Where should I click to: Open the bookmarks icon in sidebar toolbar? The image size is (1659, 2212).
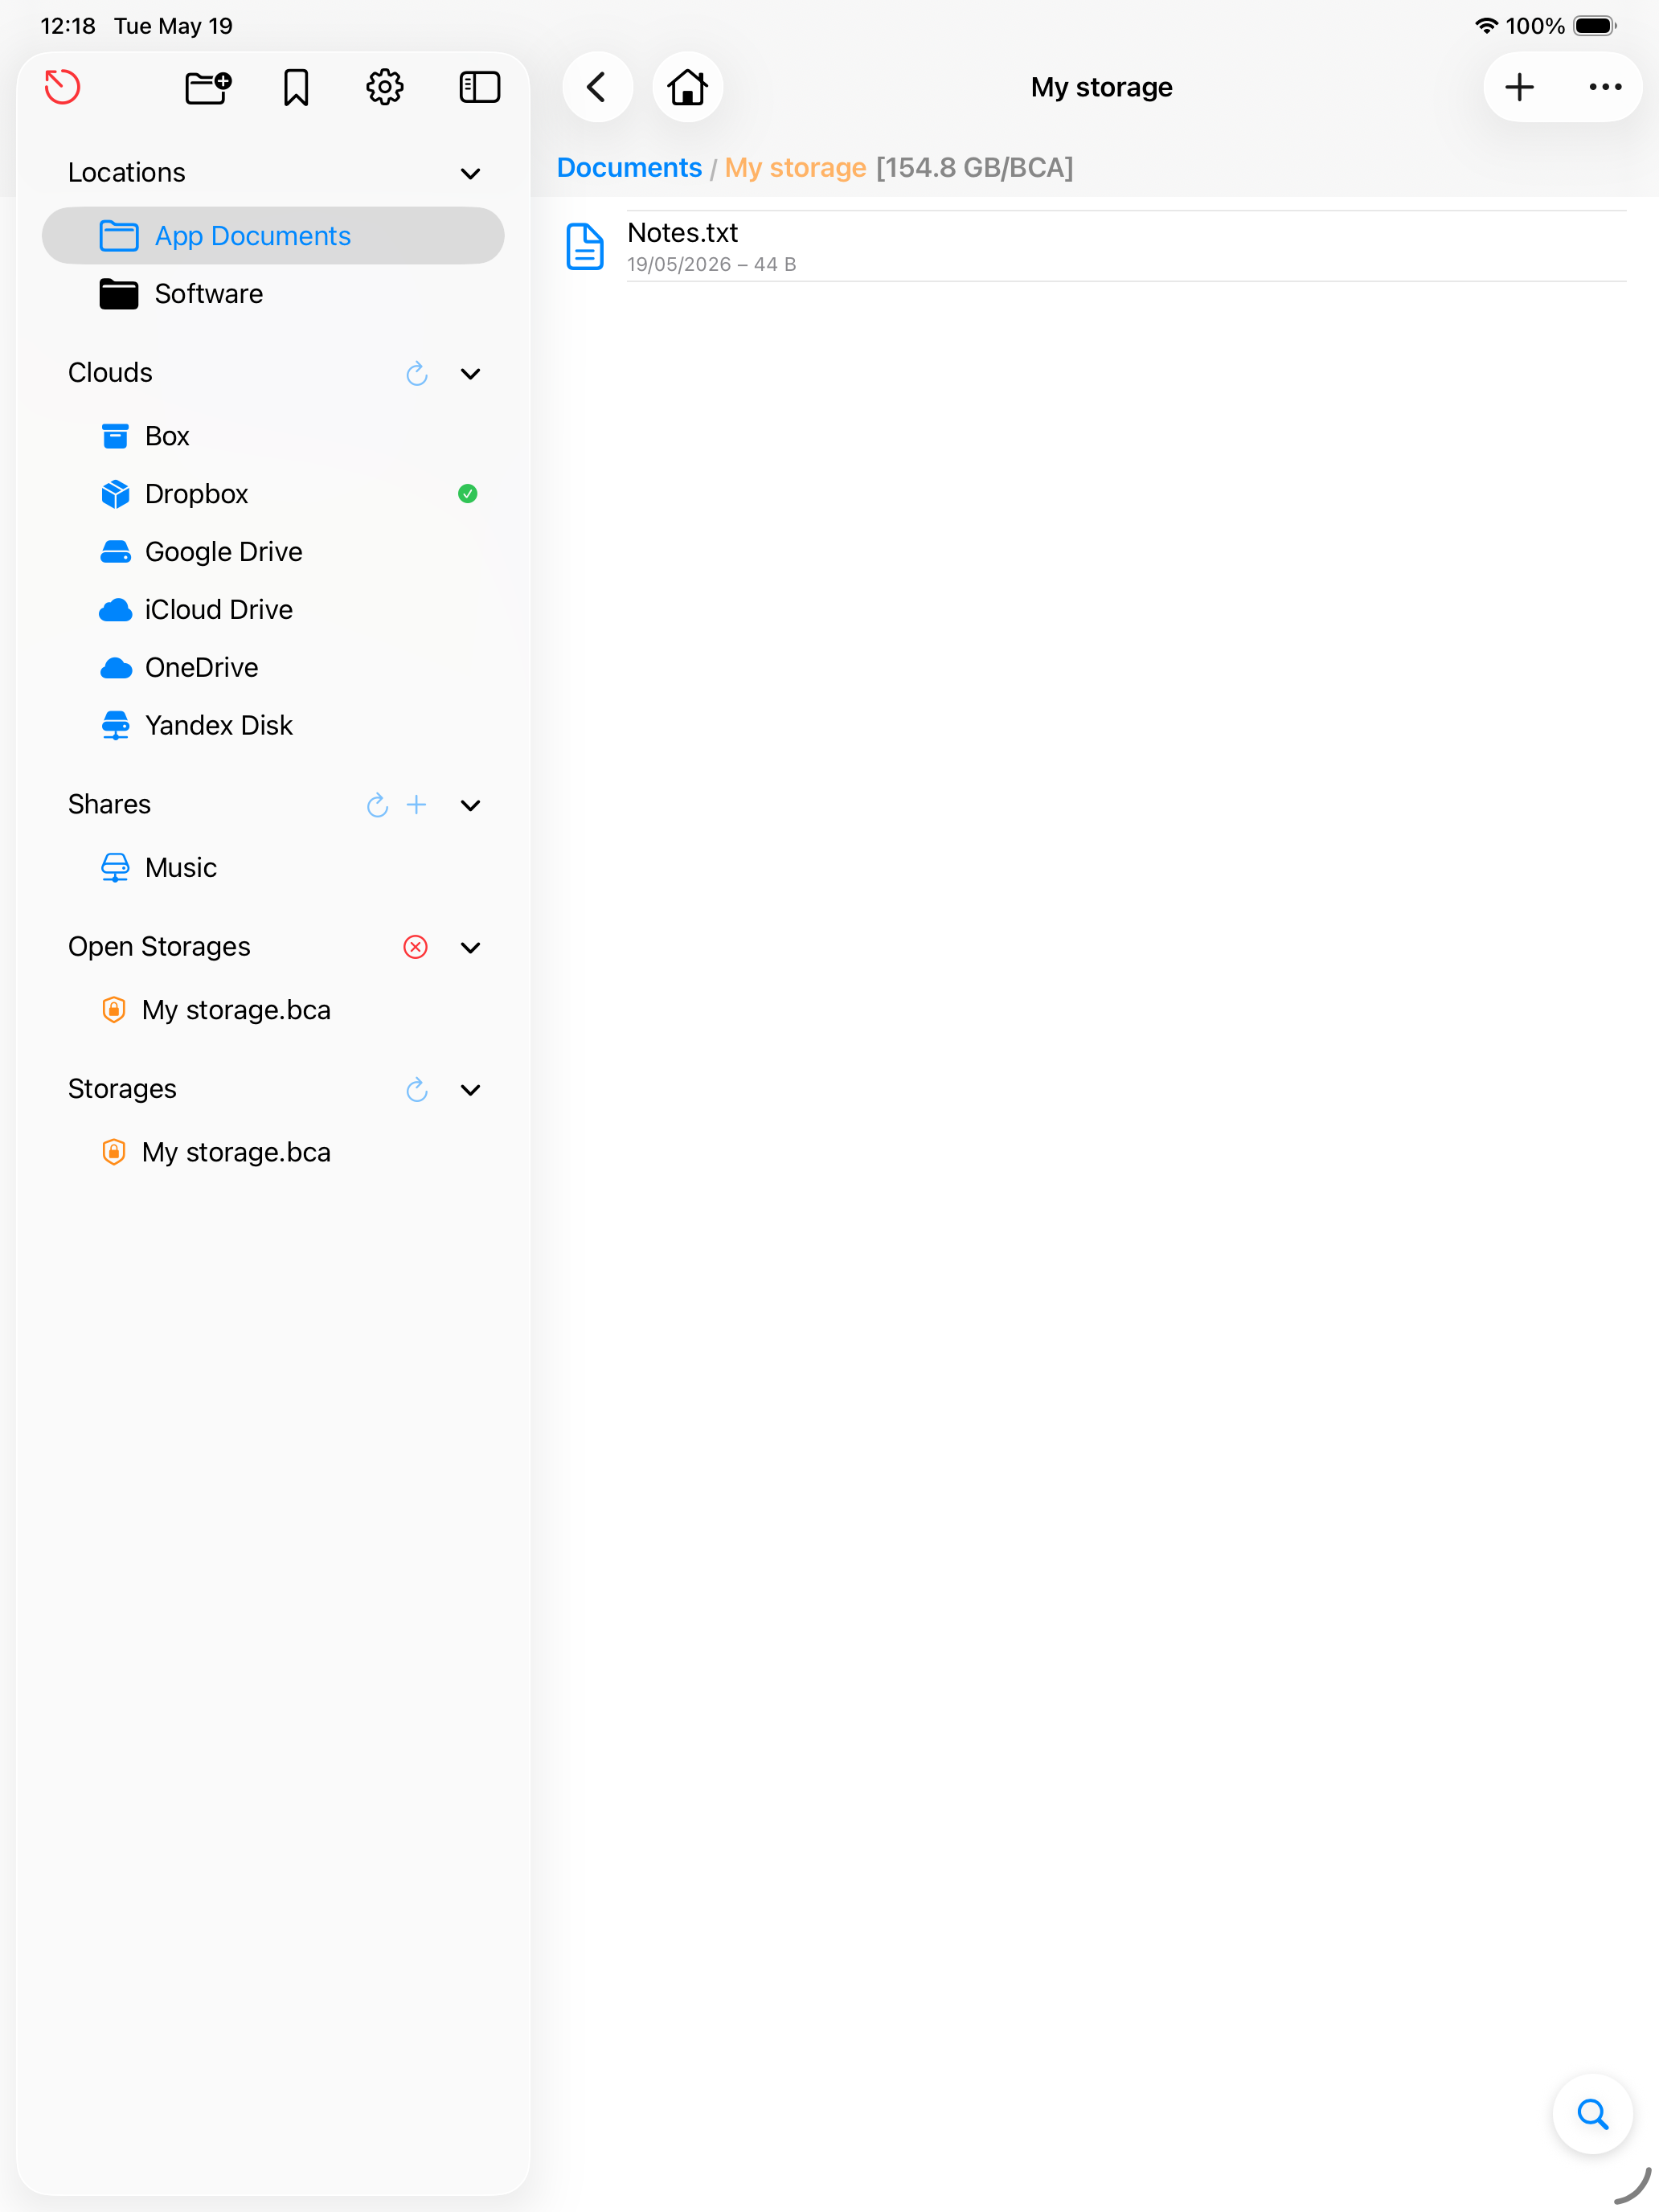296,87
